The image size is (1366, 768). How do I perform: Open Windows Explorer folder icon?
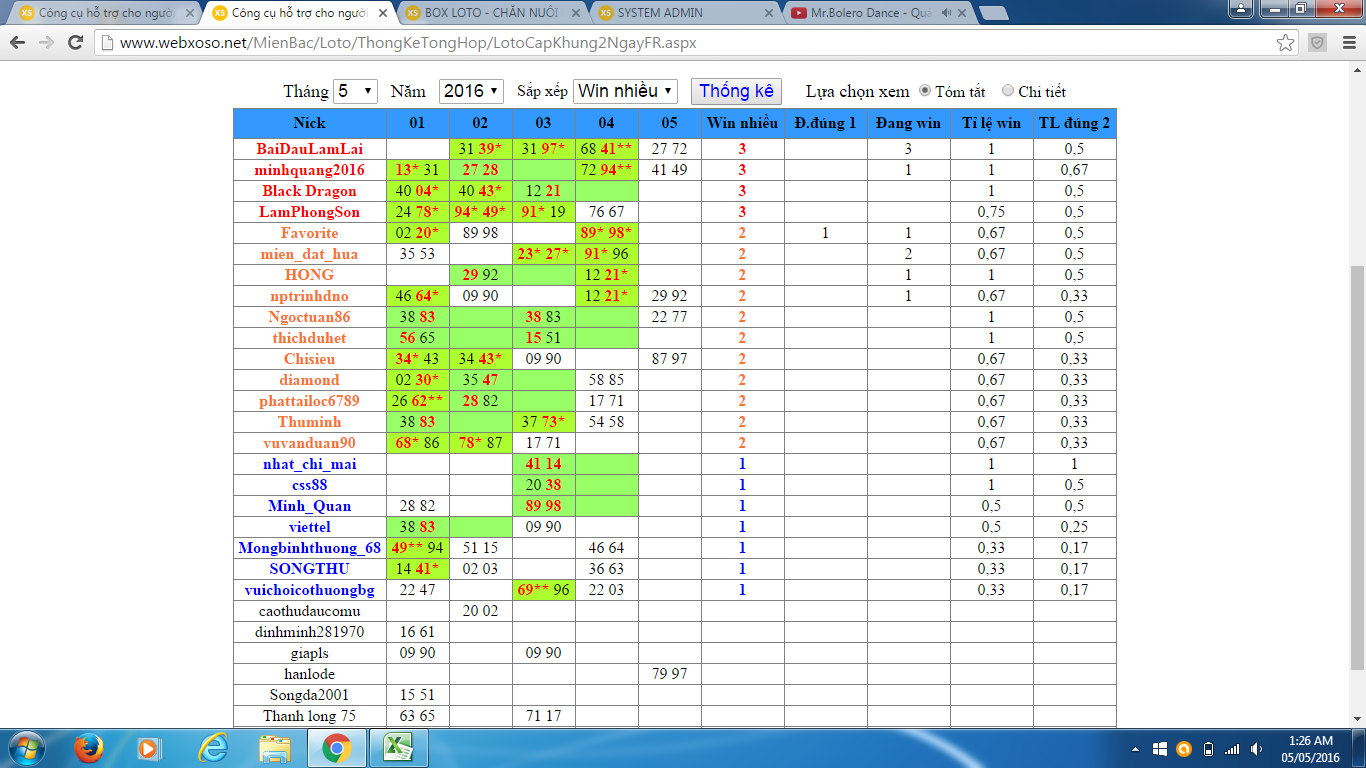274,748
